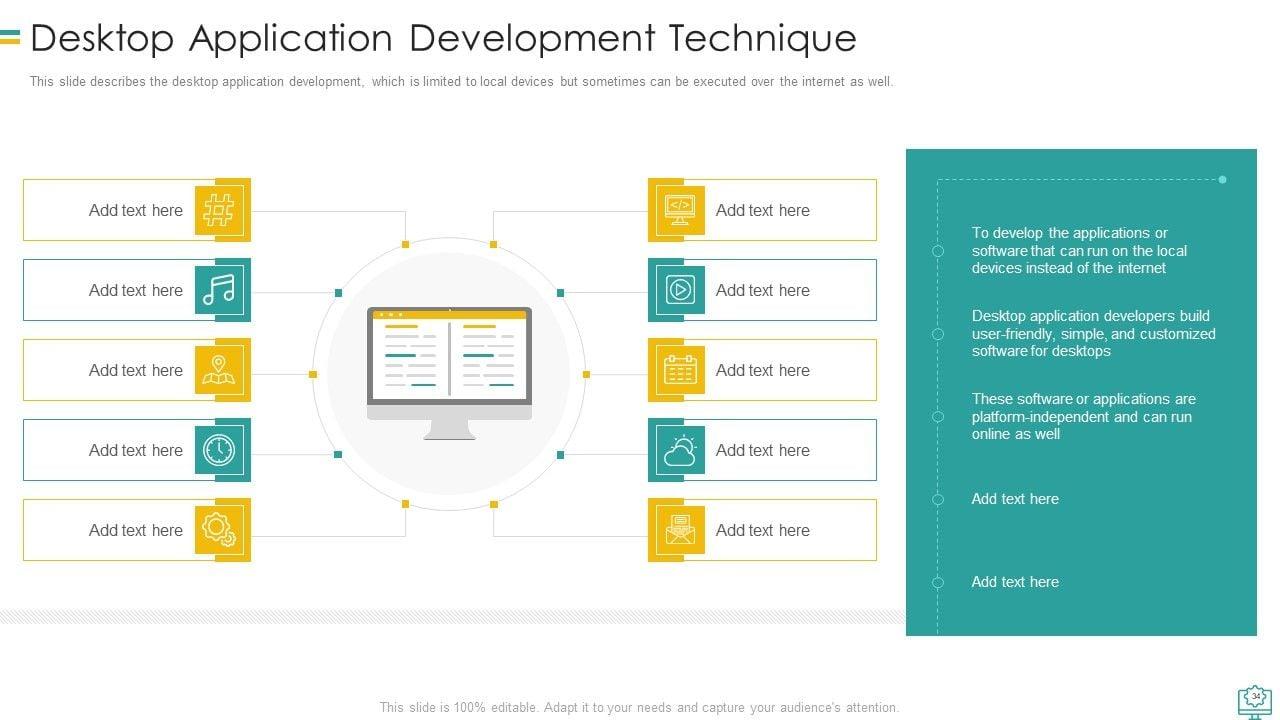
Task: Click the last 'Add text here' bullet in teal panel
Action: coord(1014,582)
